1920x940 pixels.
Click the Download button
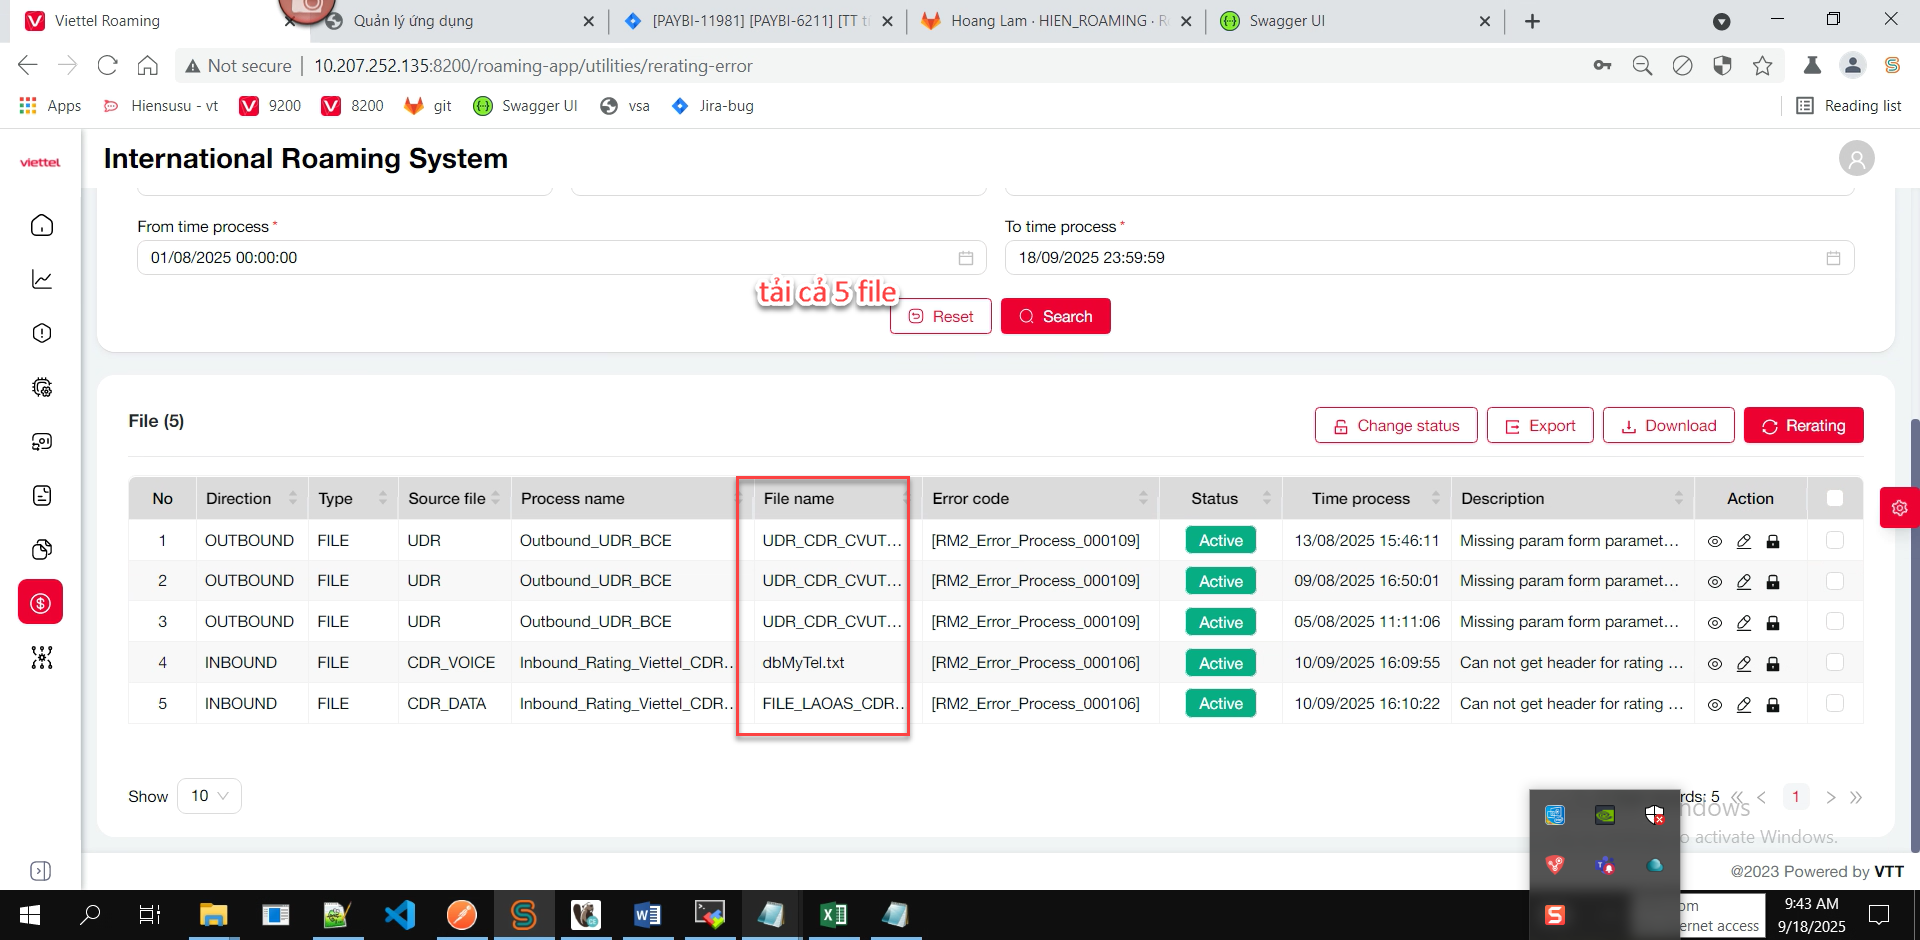click(1667, 426)
